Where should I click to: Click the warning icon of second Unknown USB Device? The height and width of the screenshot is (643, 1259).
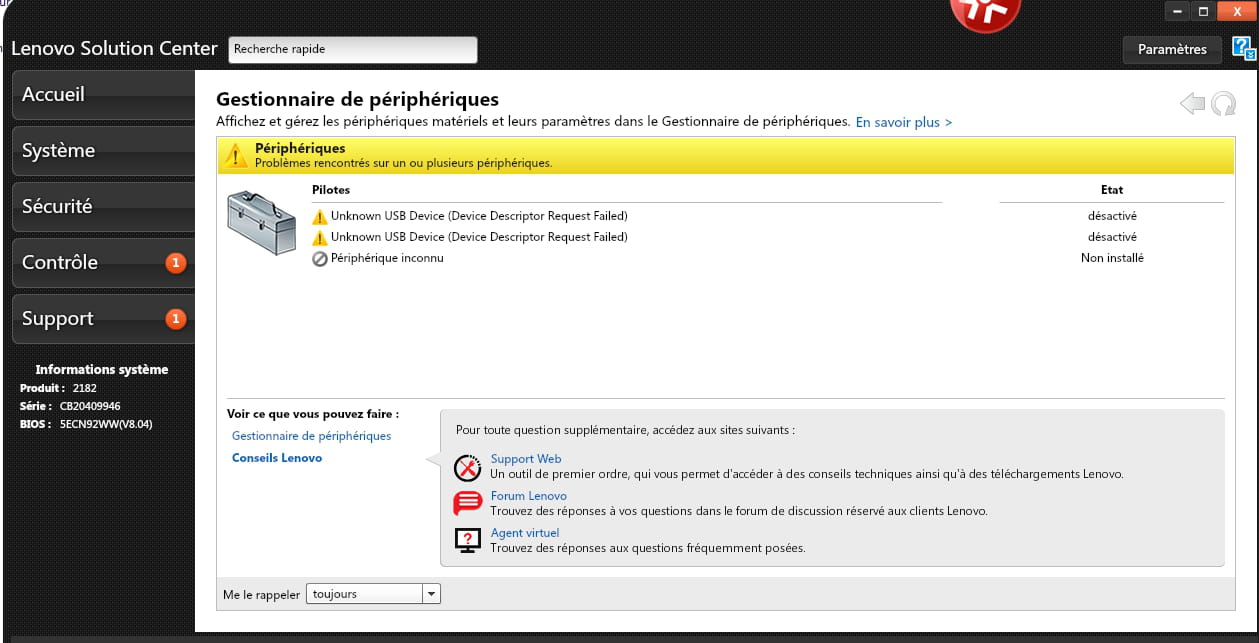point(320,237)
